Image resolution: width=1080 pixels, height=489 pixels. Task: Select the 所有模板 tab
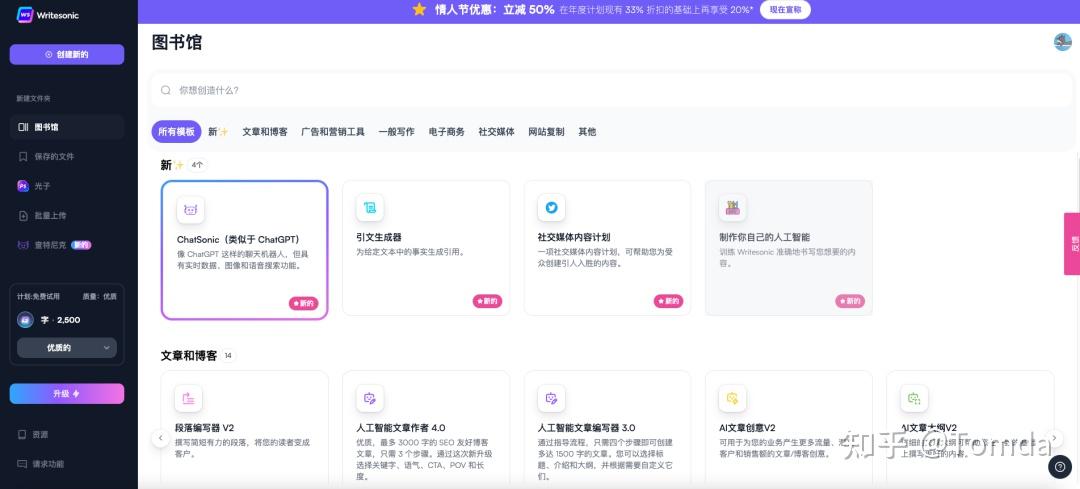[x=176, y=132]
